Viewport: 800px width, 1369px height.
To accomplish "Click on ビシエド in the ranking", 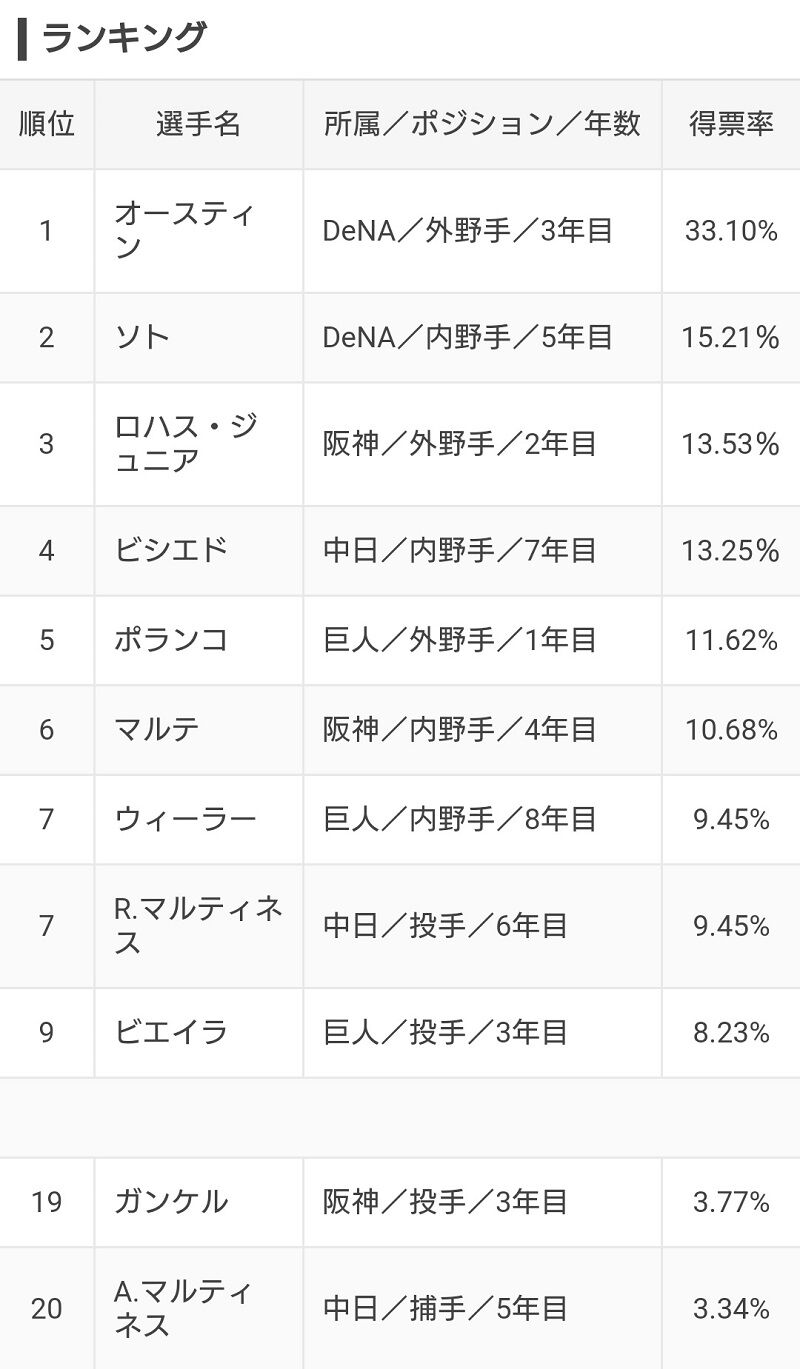I will click(x=171, y=551).
